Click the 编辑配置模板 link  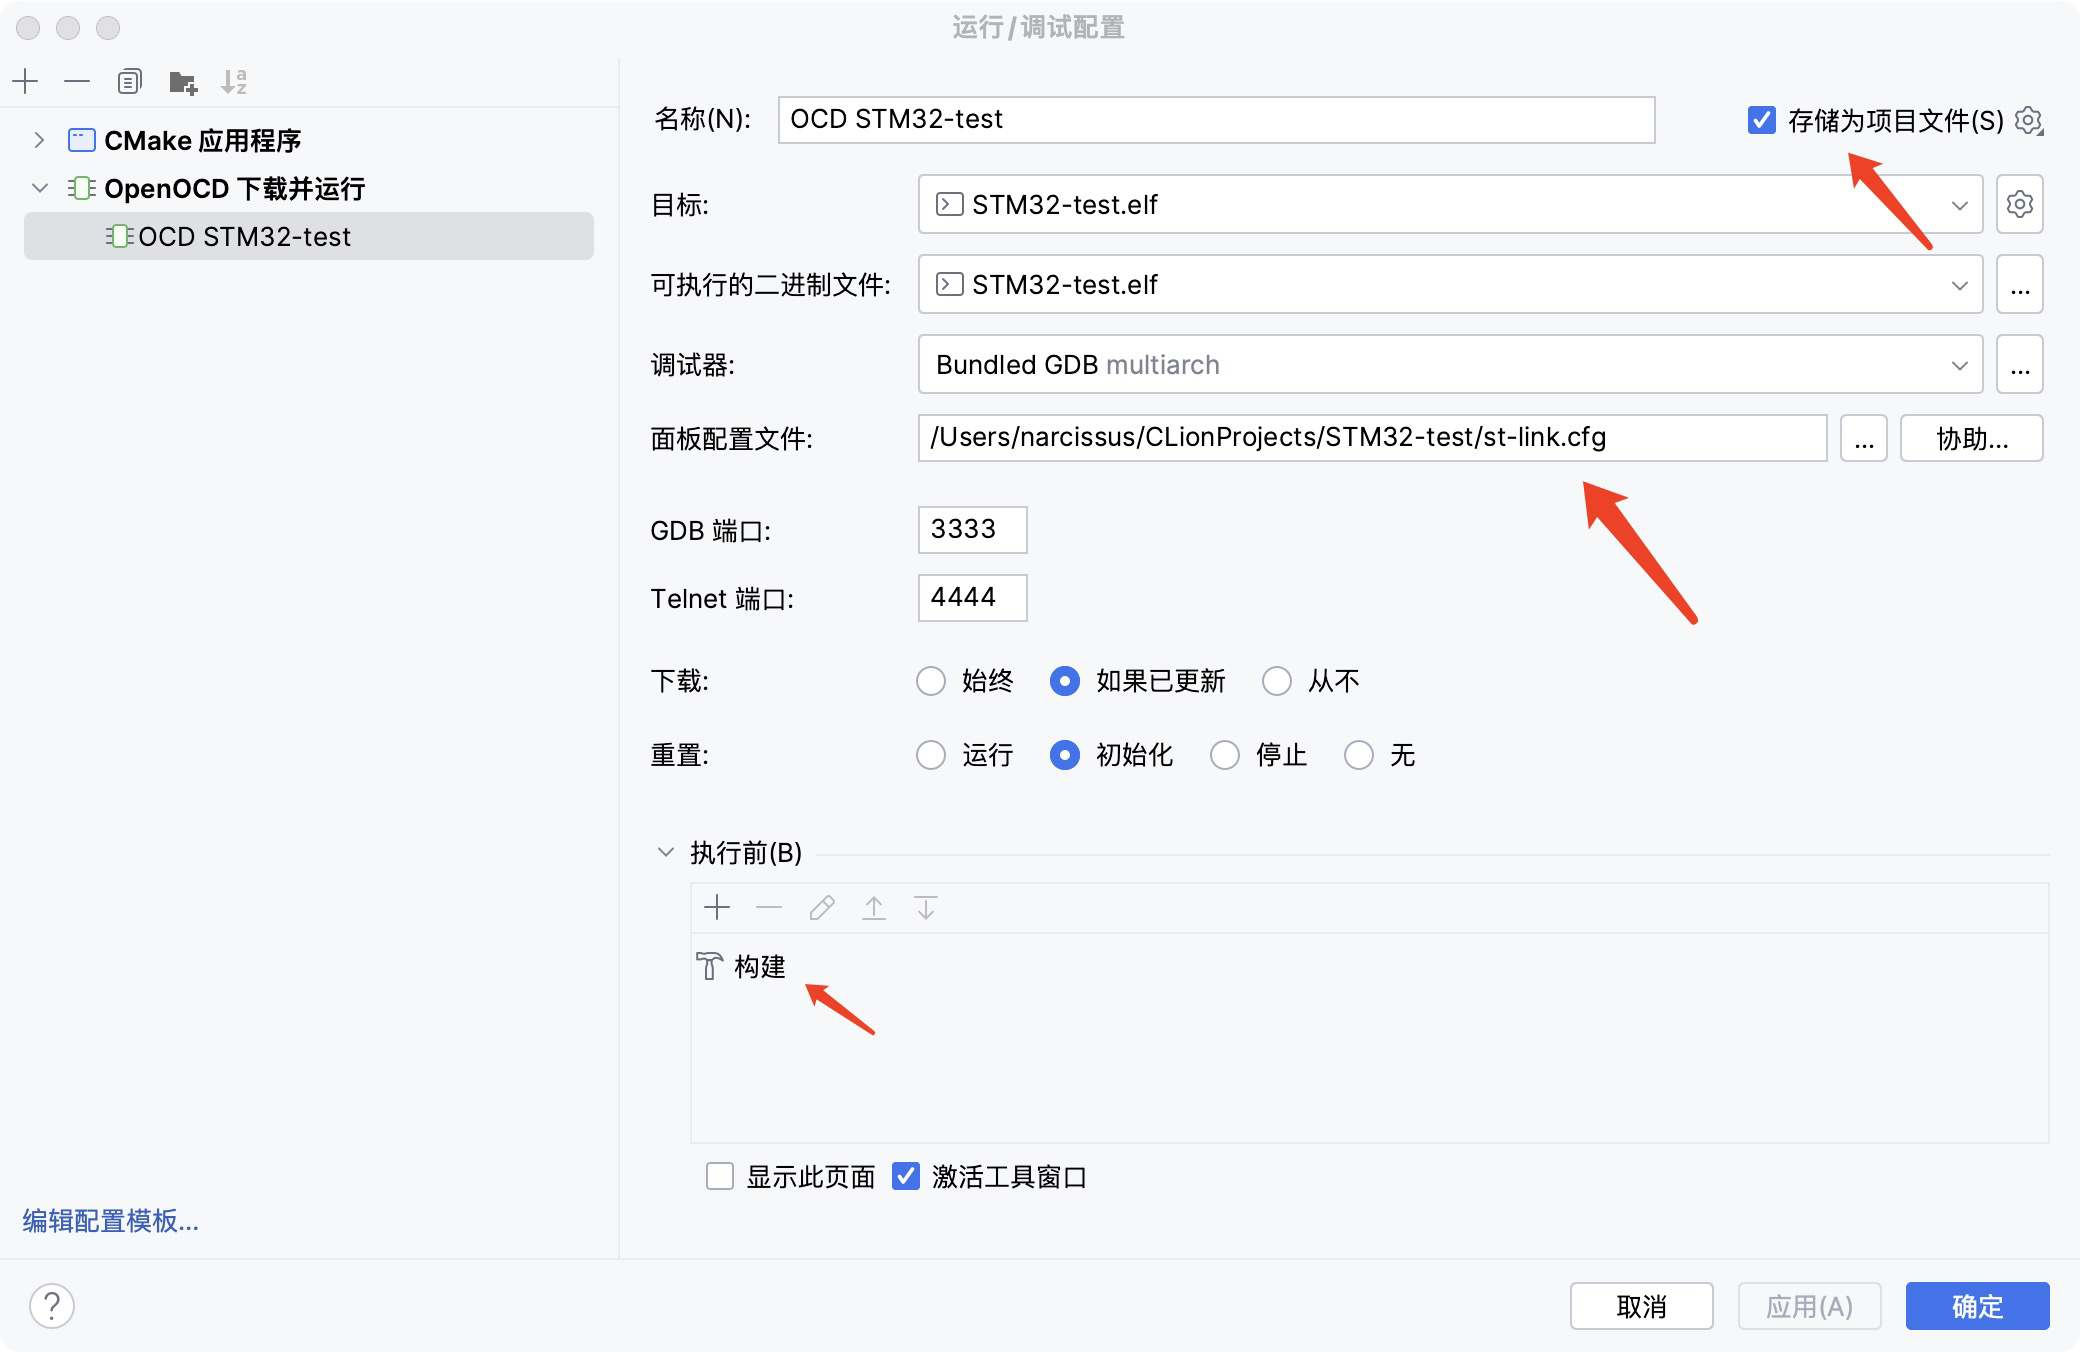click(x=111, y=1220)
